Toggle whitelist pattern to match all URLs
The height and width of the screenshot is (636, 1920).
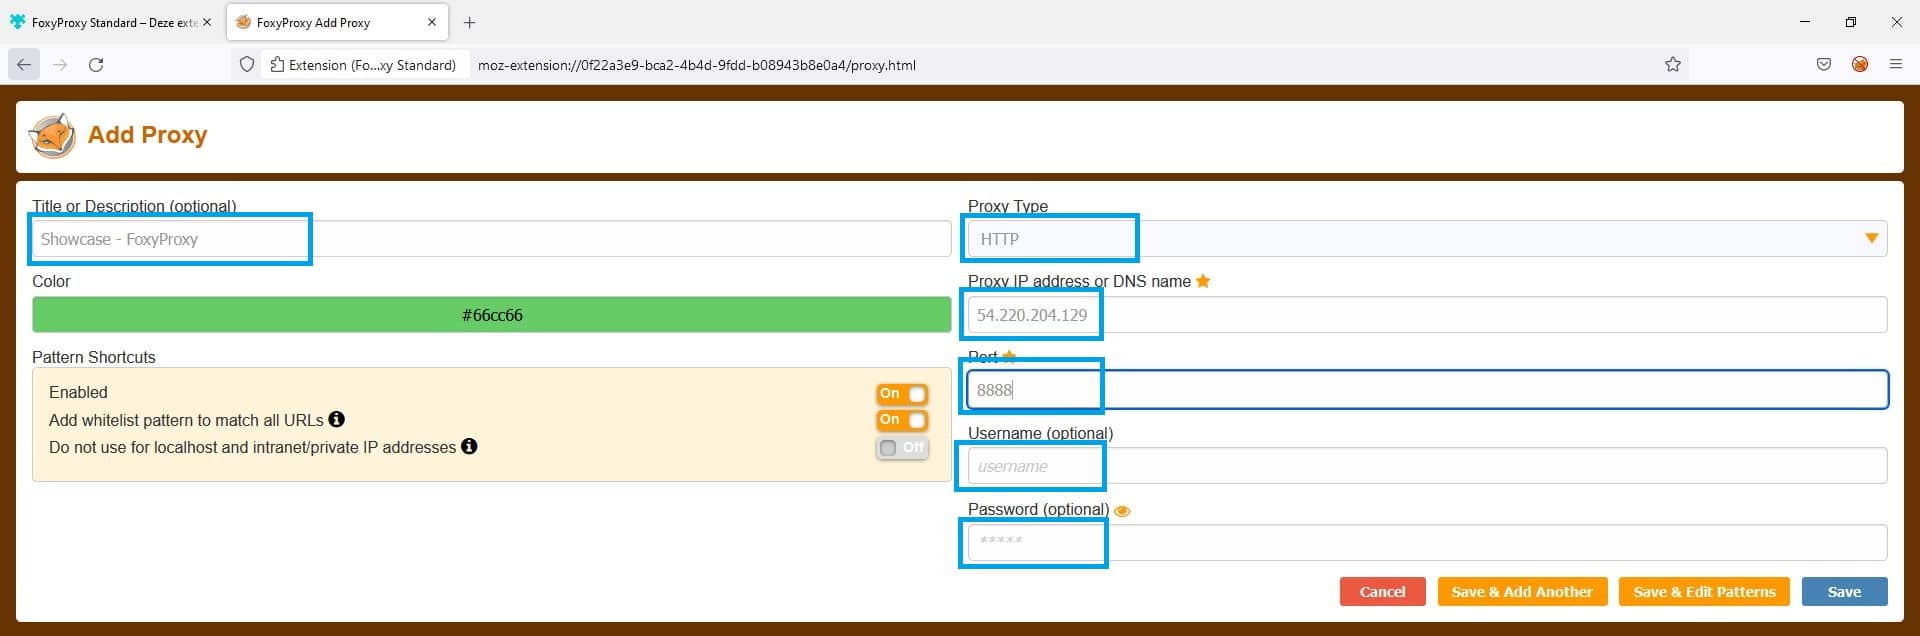point(902,420)
